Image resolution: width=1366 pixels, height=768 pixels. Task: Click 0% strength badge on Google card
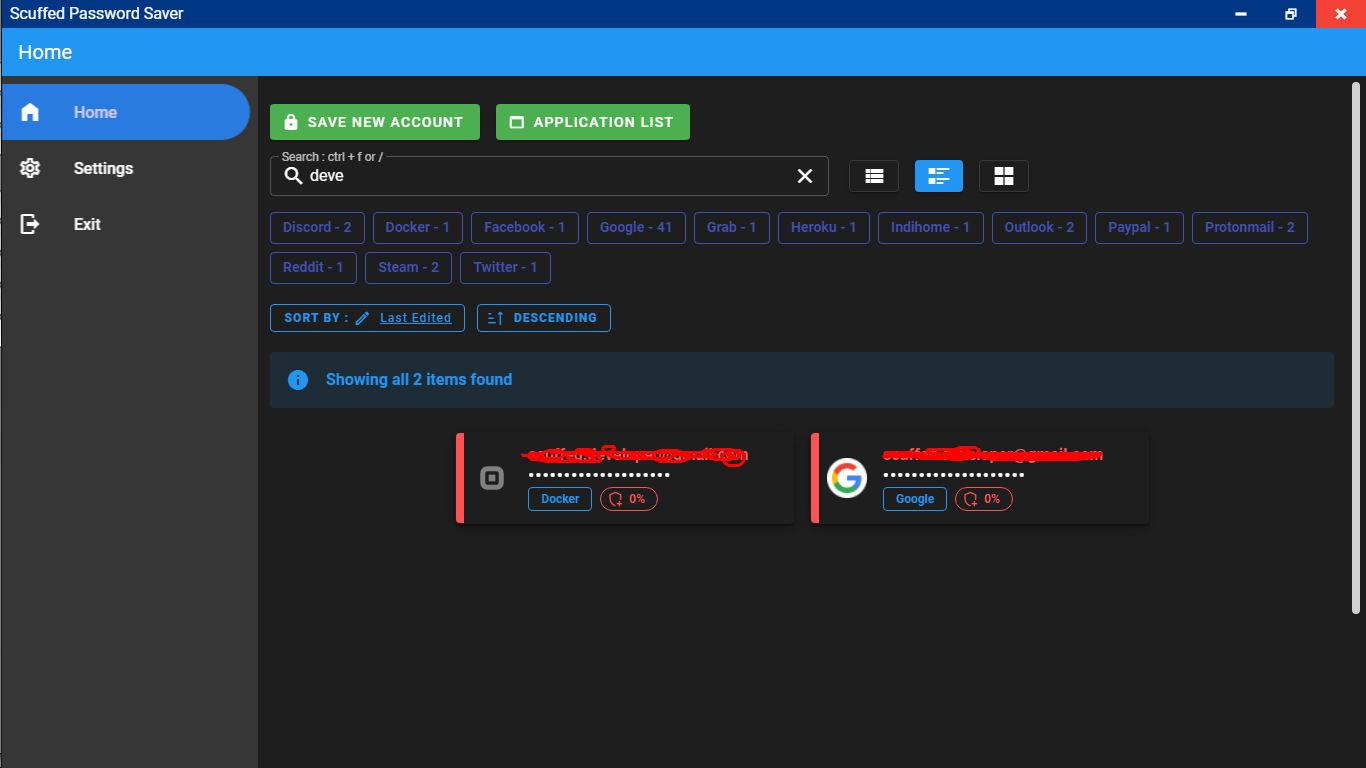984,499
